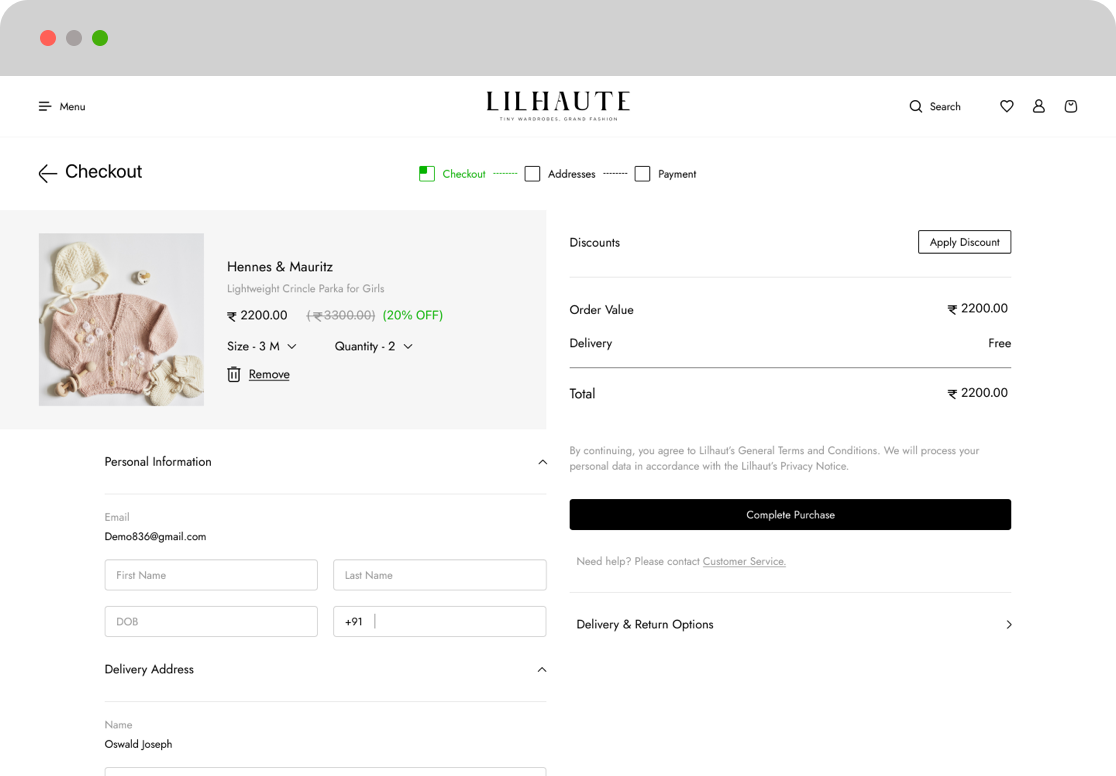The width and height of the screenshot is (1116, 776).
Task: Click the Apply Discount button
Action: [x=964, y=242]
